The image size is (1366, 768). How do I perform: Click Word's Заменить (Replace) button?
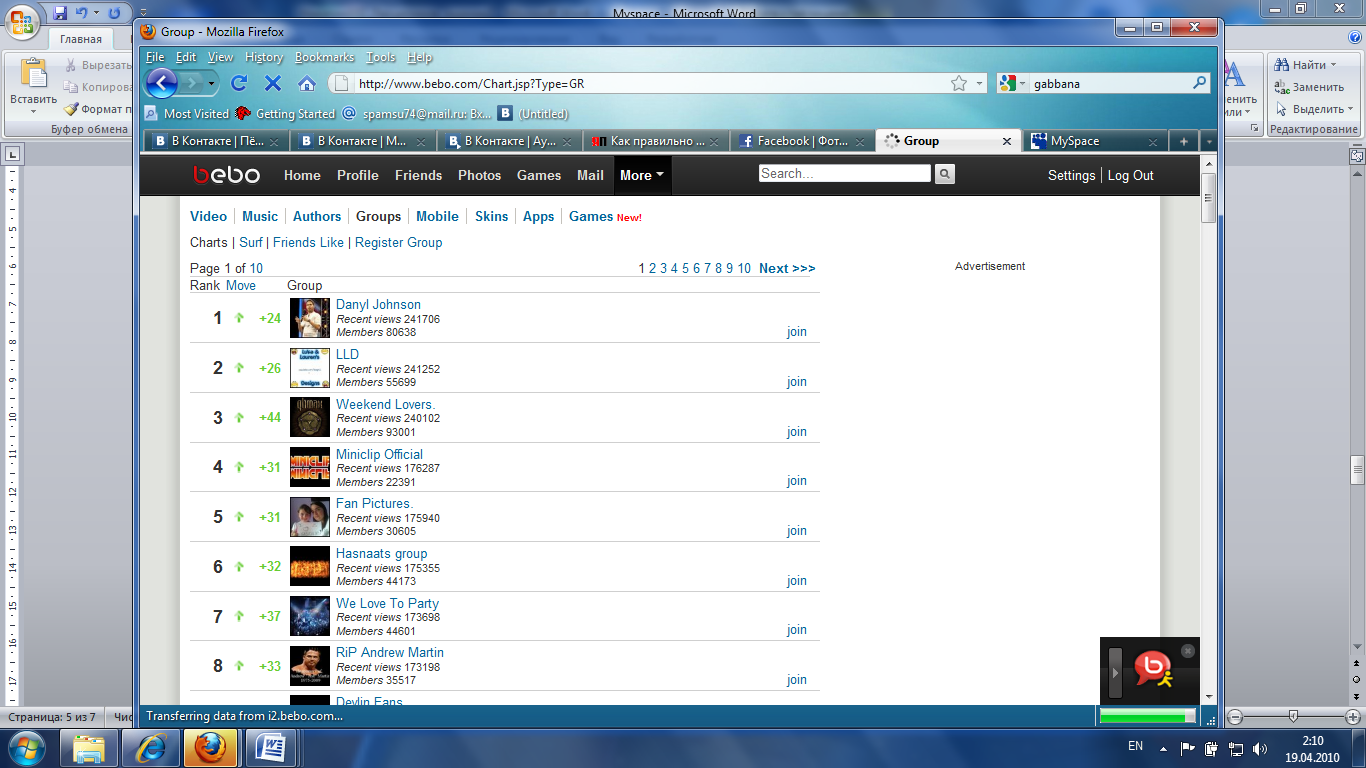[x=1310, y=87]
